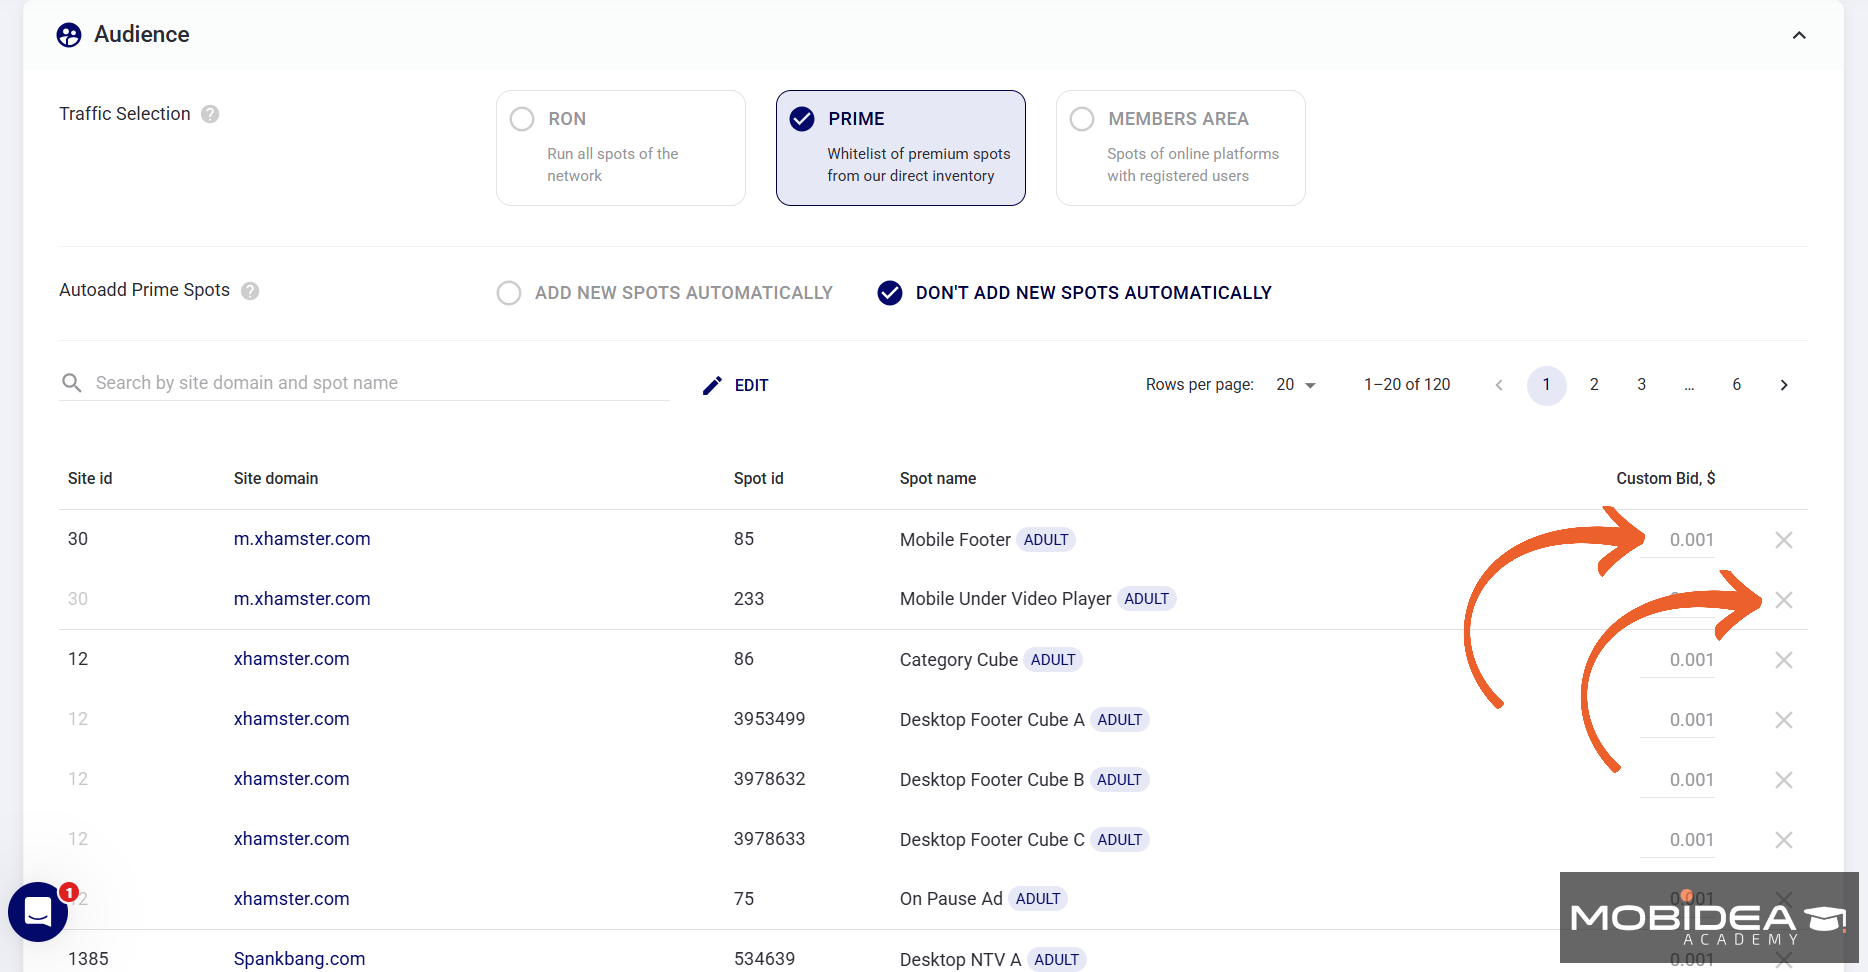The image size is (1868, 972).
Task: Open the Spankbang.com site link
Action: 299,958
